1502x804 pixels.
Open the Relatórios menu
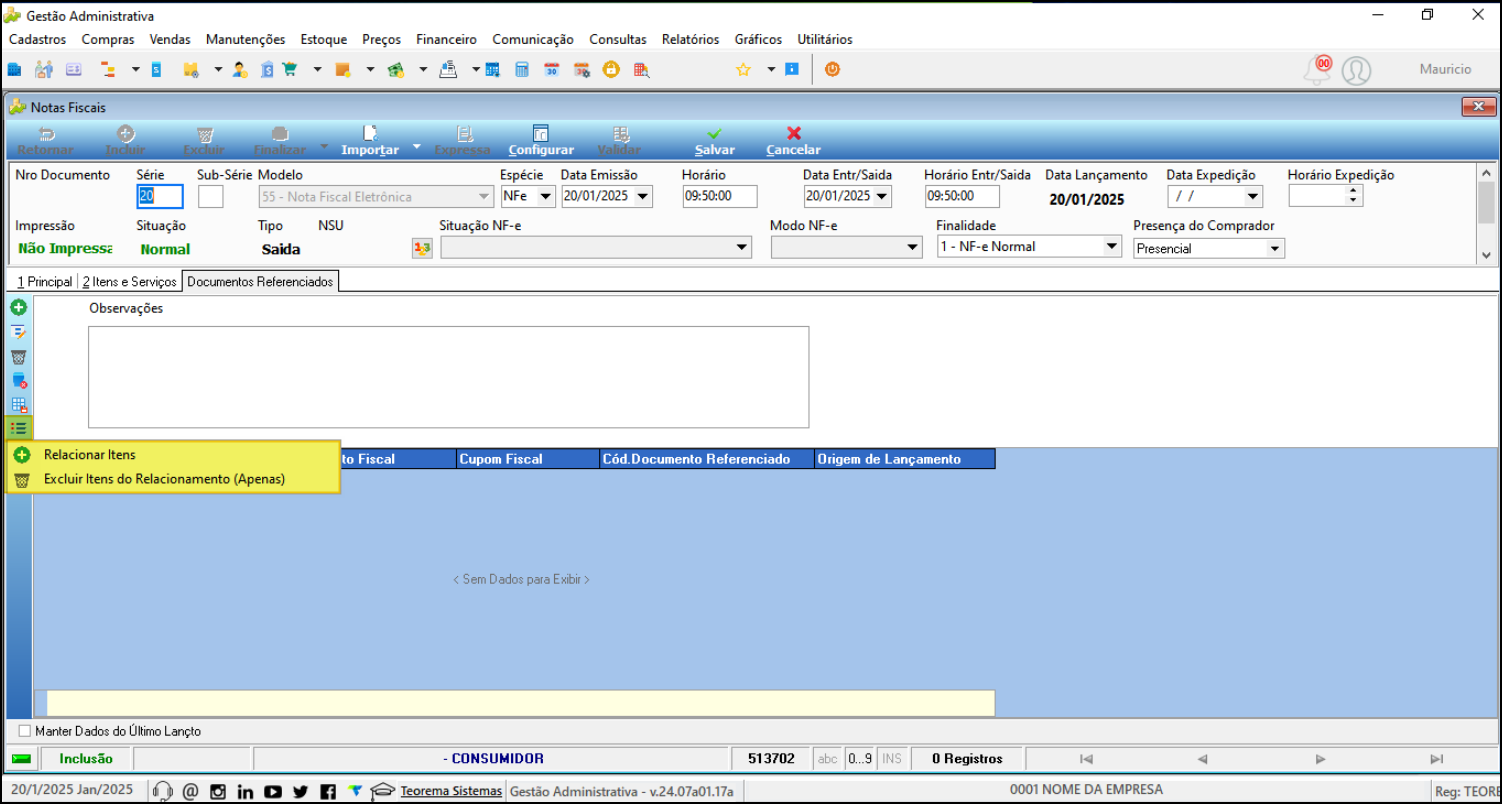690,39
